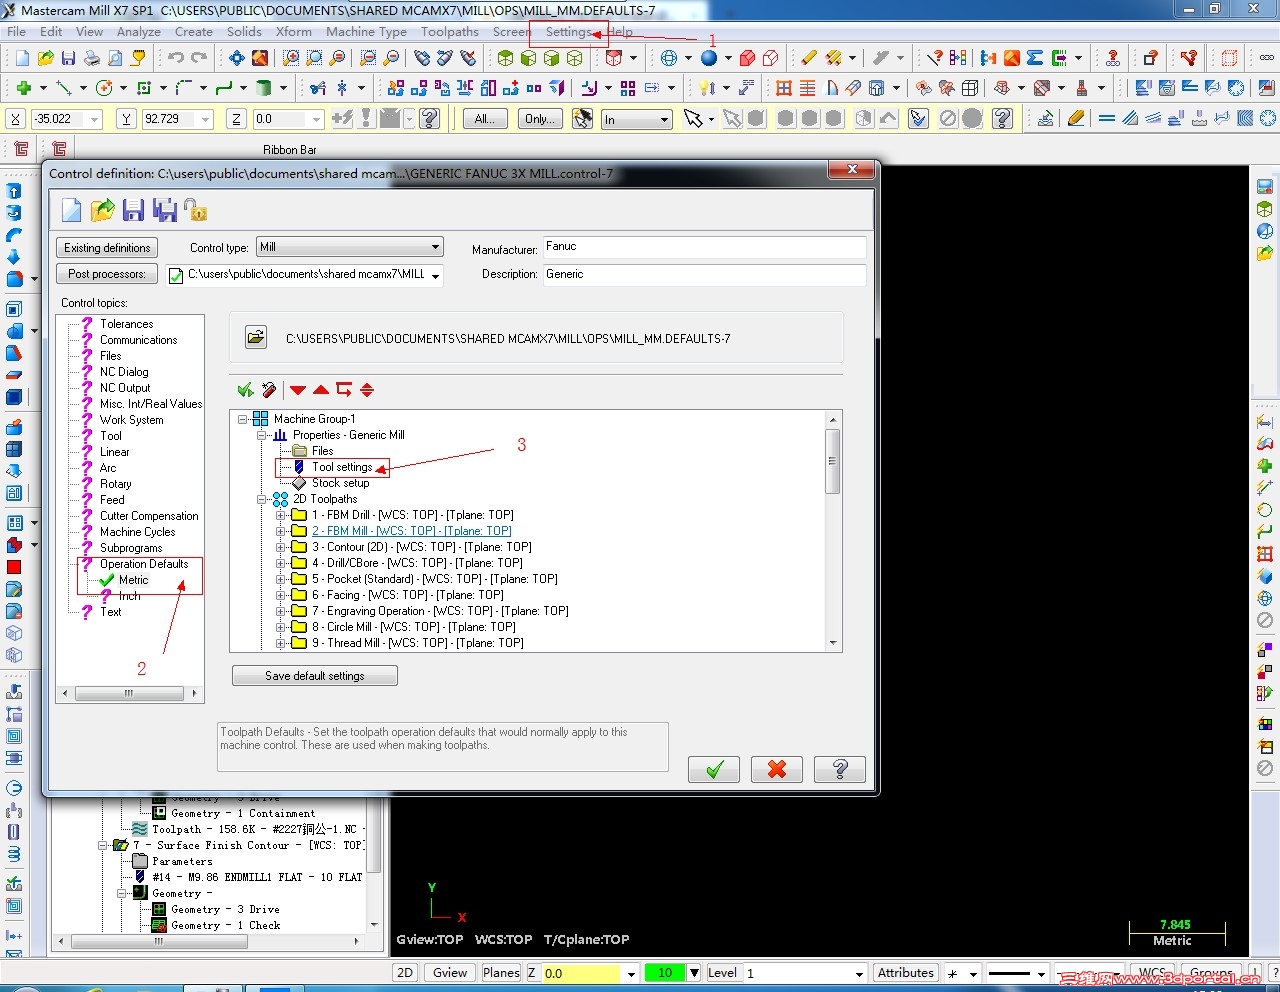Click the Save default settings button
Image resolution: width=1280 pixels, height=992 pixels.
pyautogui.click(x=315, y=676)
